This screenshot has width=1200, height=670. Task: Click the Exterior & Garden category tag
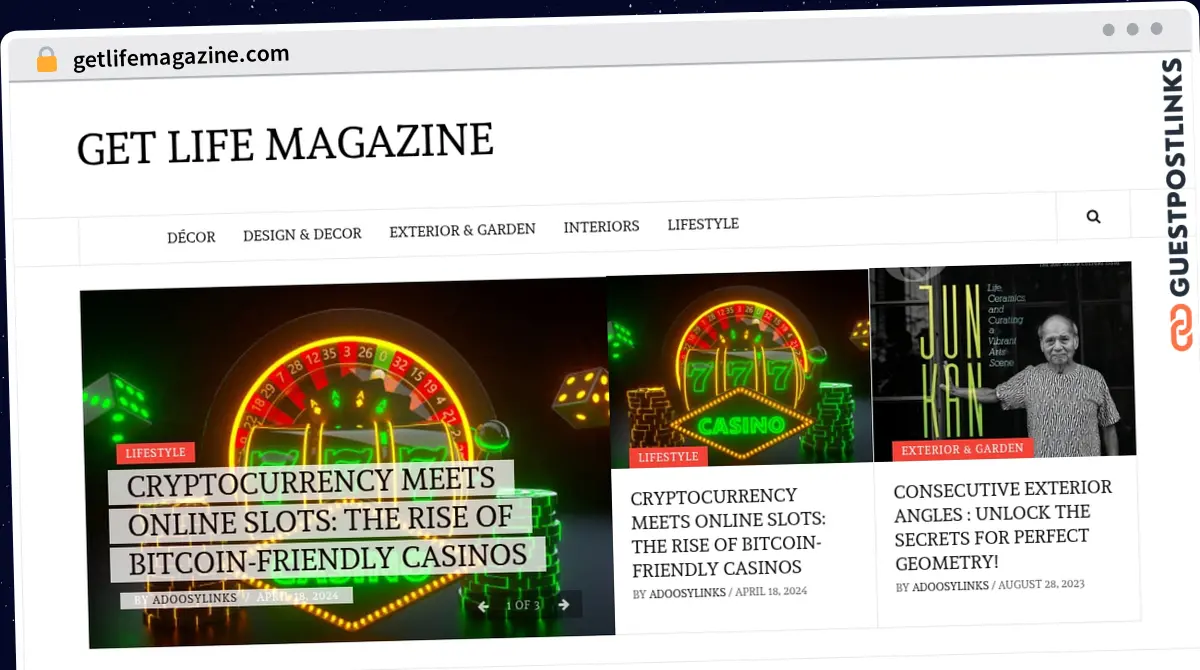[x=962, y=450]
